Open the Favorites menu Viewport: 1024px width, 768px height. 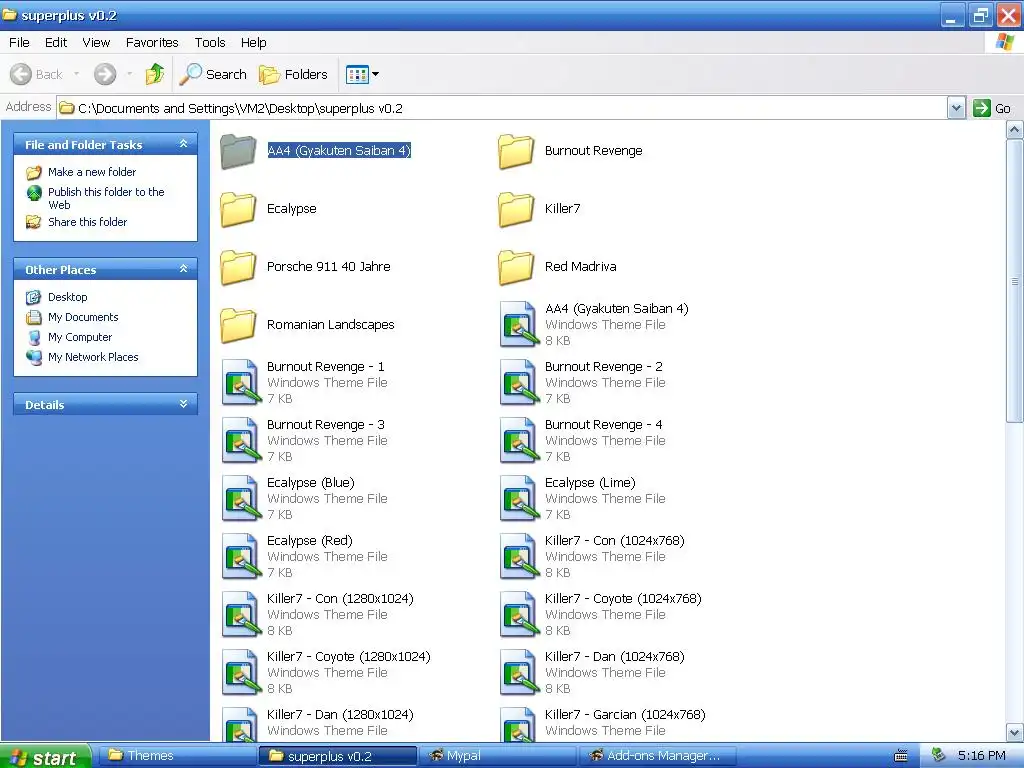(152, 42)
